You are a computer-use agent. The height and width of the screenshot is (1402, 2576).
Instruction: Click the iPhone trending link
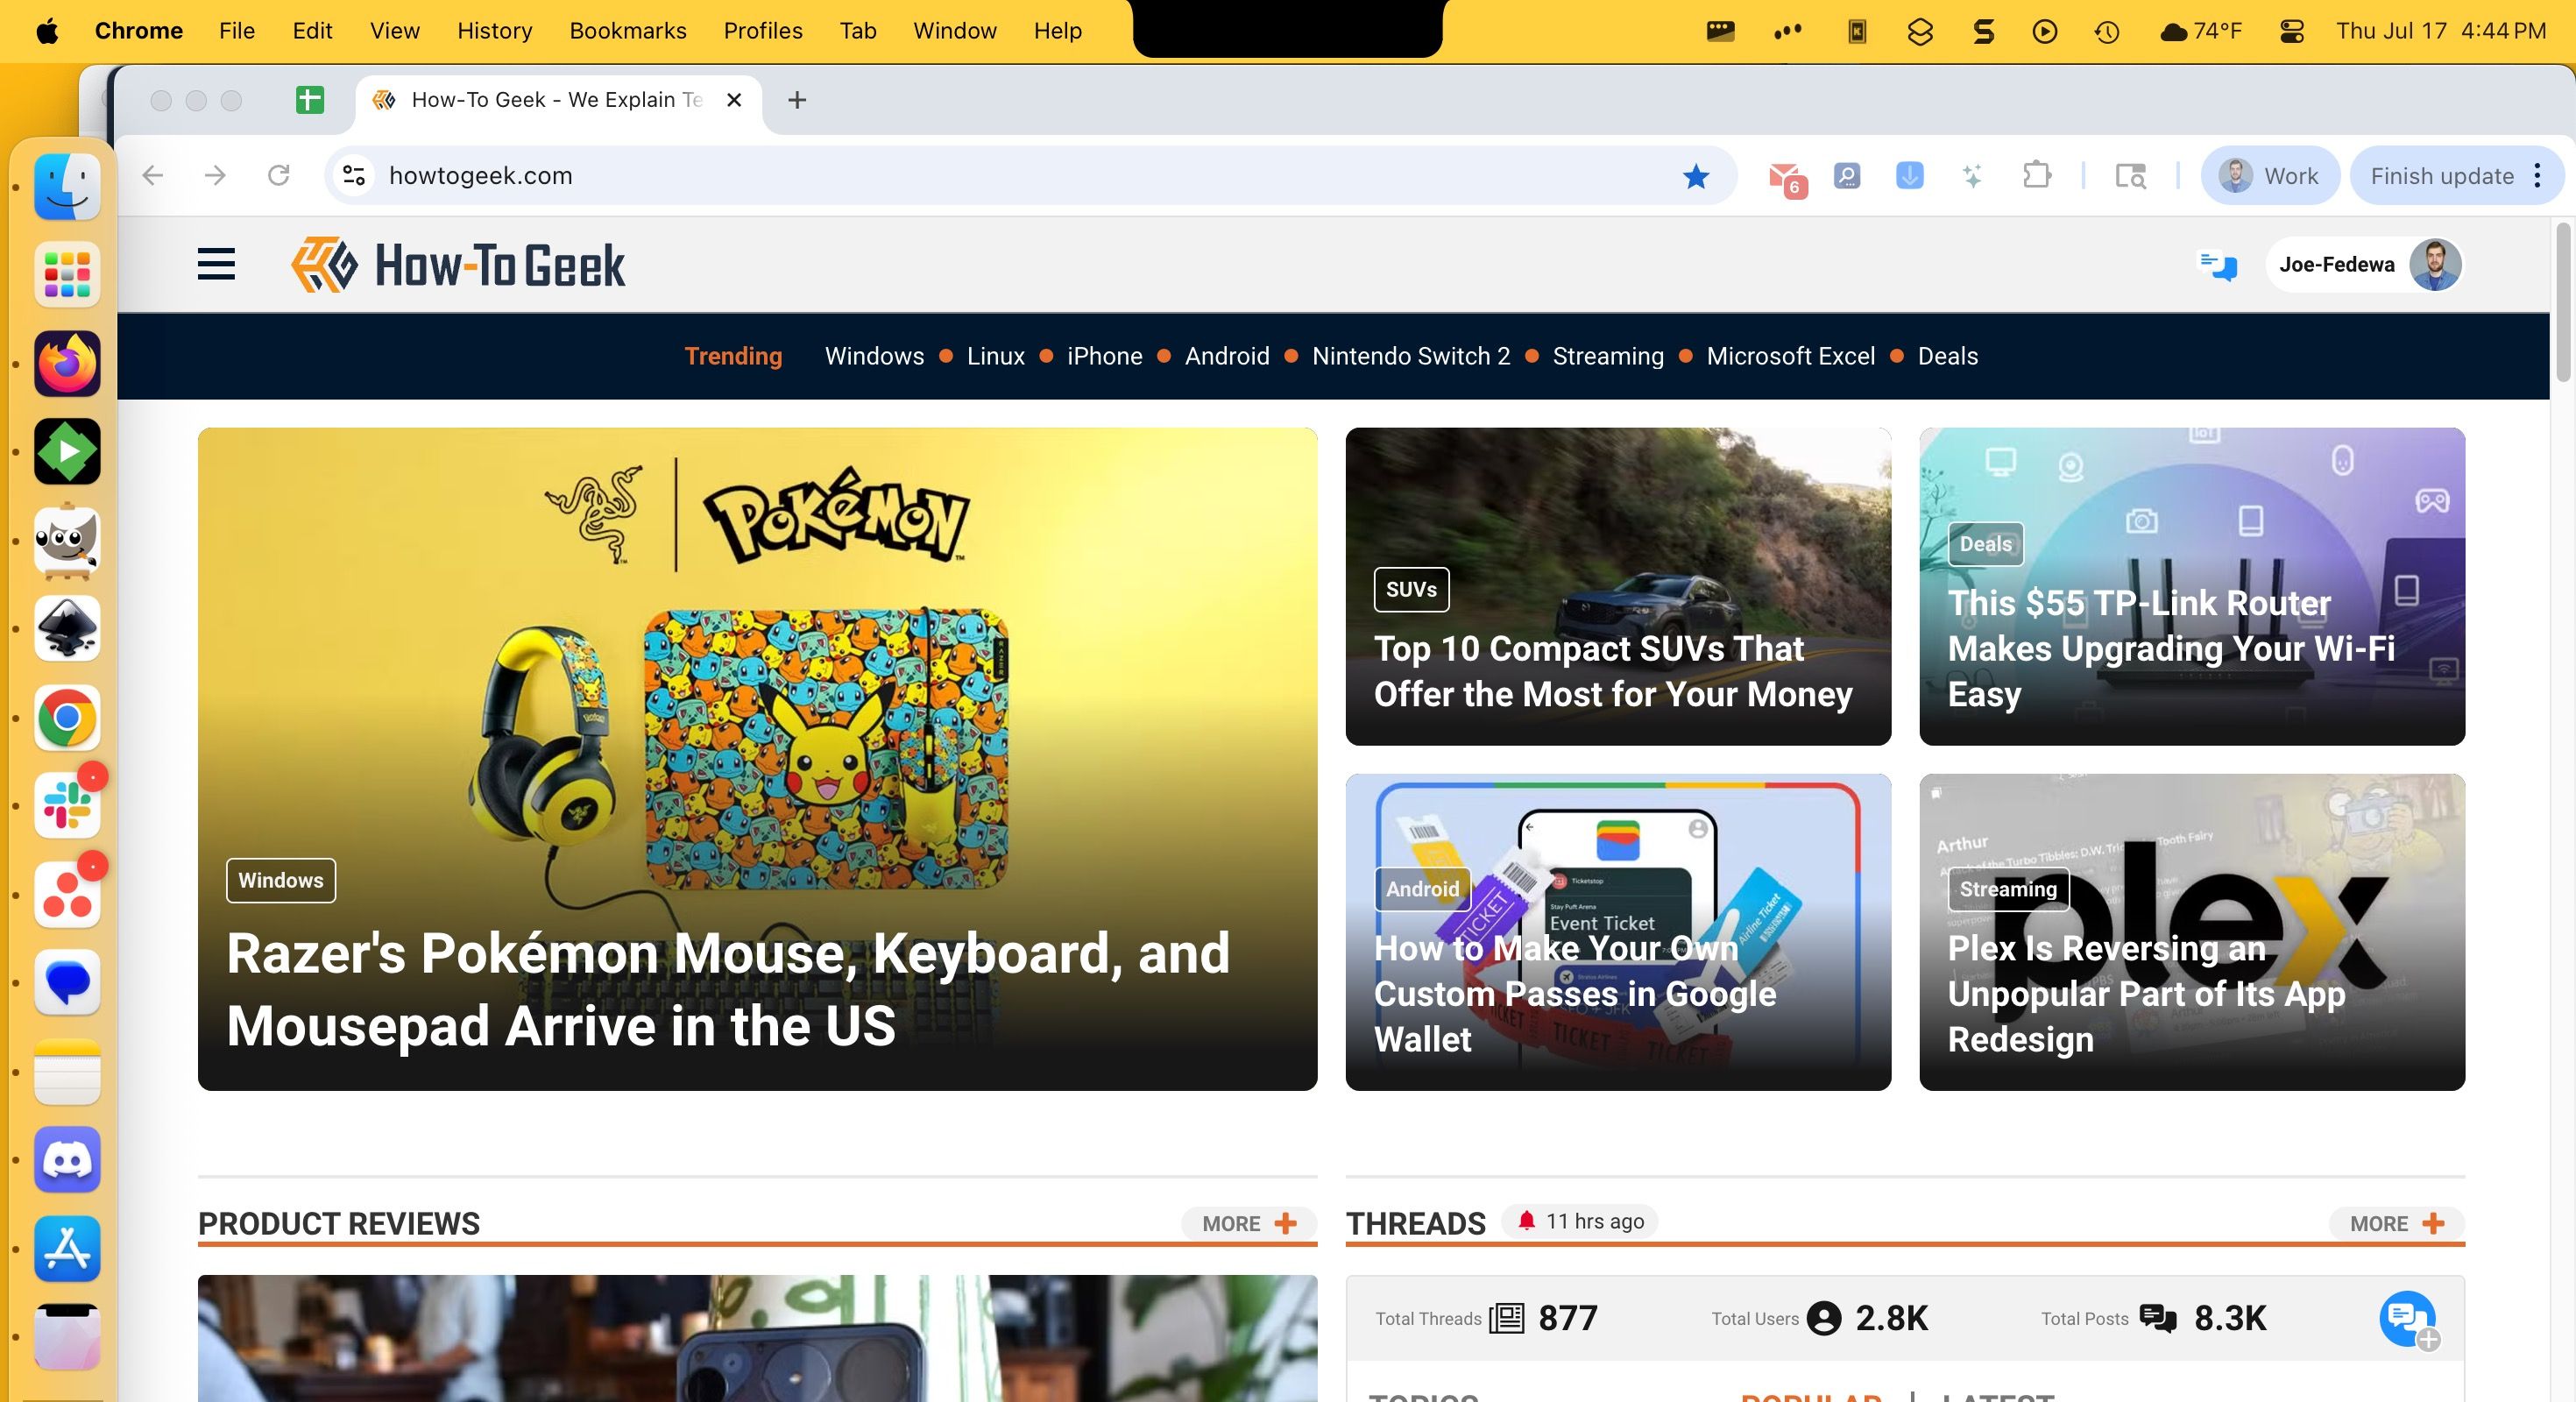click(x=1104, y=356)
